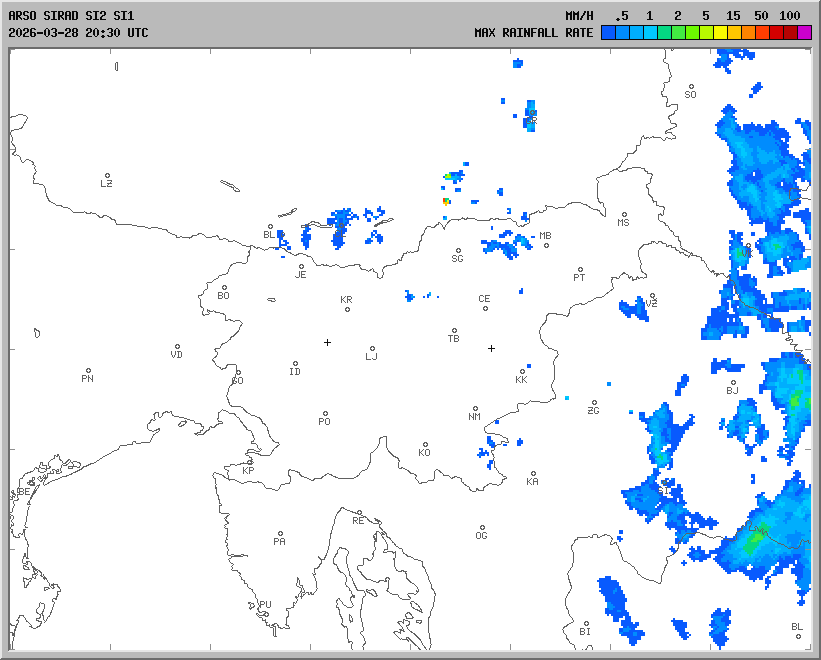Click the ARSO SIRAD SI2 SI1 title
The width and height of the screenshot is (821, 660).
pos(70,16)
